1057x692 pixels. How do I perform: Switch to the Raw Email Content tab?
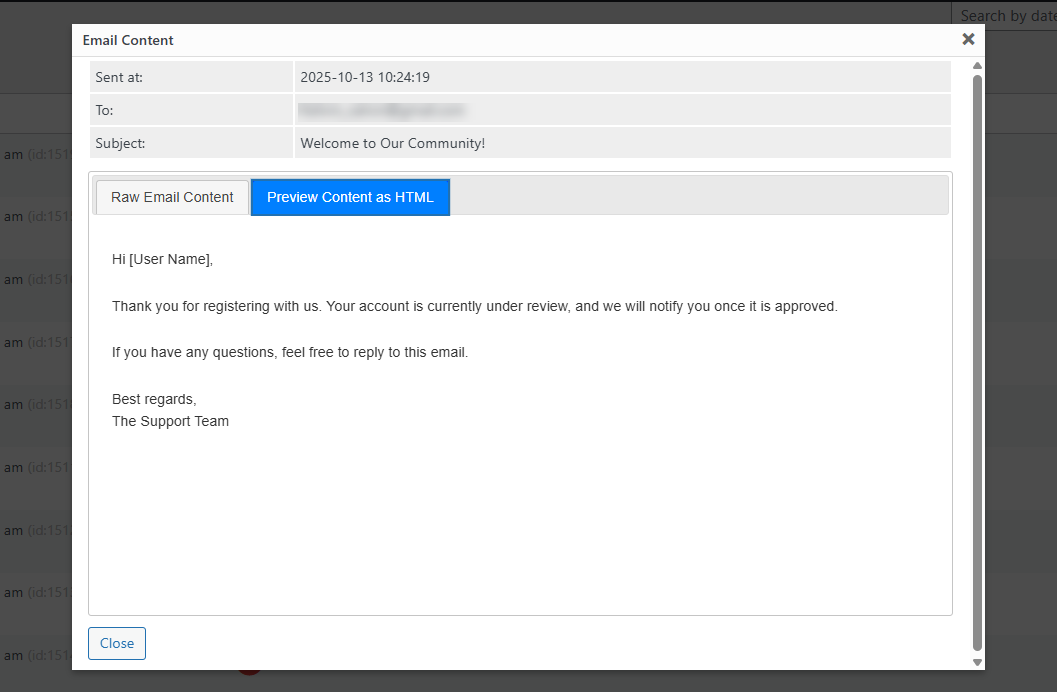tap(171, 197)
